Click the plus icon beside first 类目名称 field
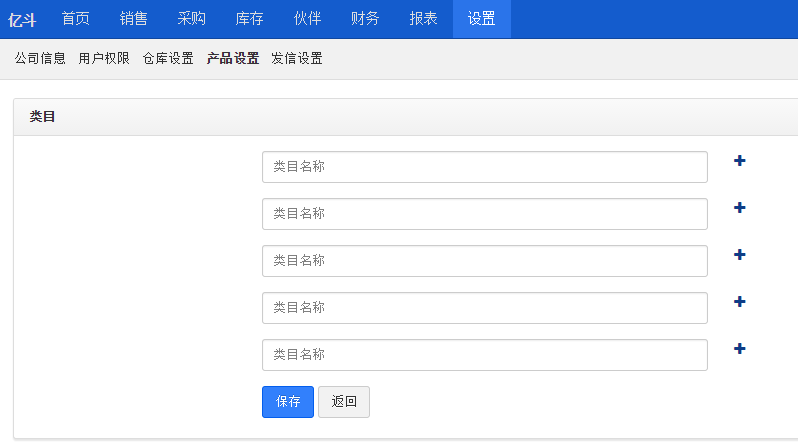798x448 pixels. [x=739, y=161]
